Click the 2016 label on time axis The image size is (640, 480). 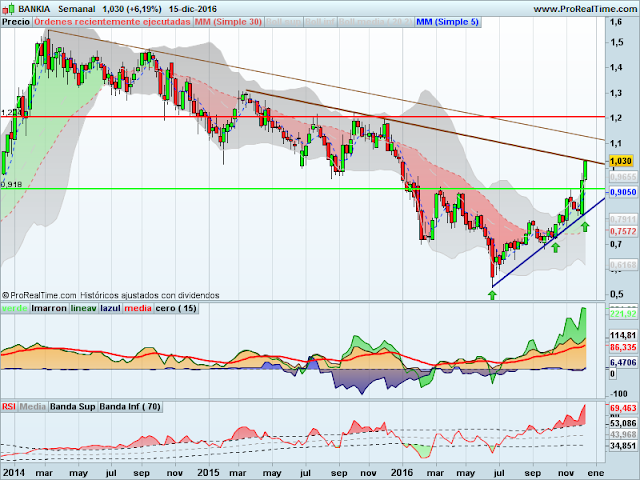(402, 473)
